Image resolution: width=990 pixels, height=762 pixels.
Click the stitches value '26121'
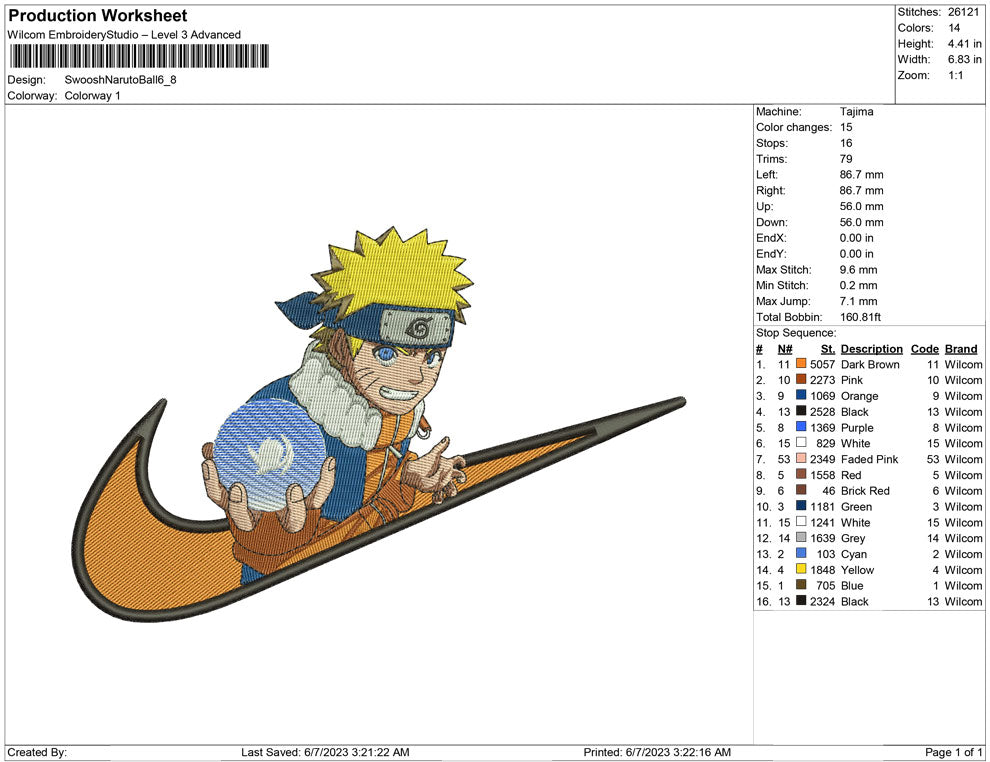pos(963,12)
